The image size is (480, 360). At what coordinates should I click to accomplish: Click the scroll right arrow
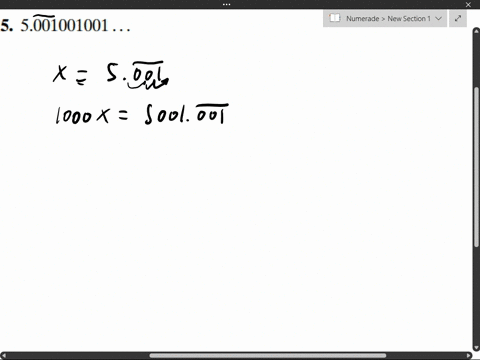coord(469,356)
